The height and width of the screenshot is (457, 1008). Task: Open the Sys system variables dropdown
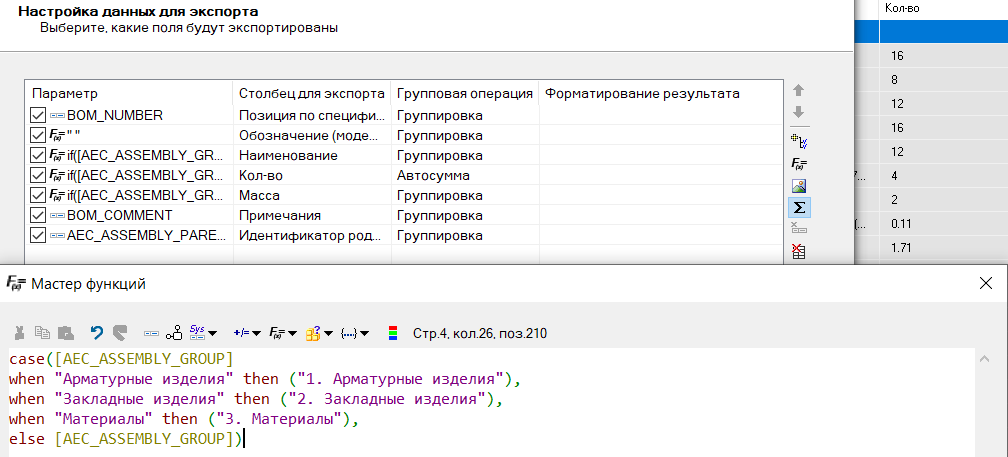(203, 332)
